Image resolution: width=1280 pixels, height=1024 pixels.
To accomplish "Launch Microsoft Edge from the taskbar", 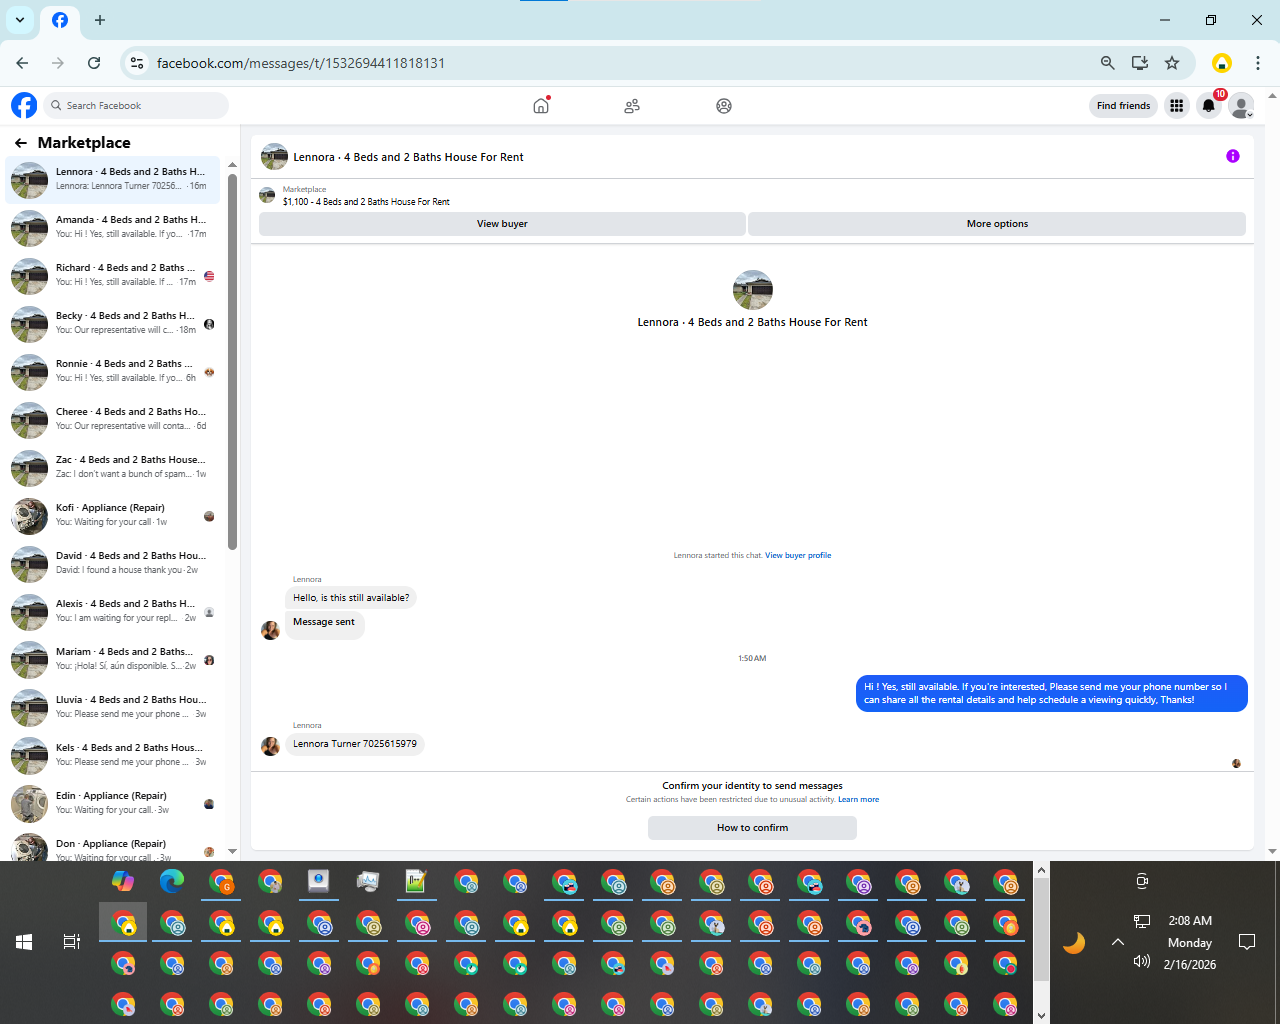I will (172, 881).
